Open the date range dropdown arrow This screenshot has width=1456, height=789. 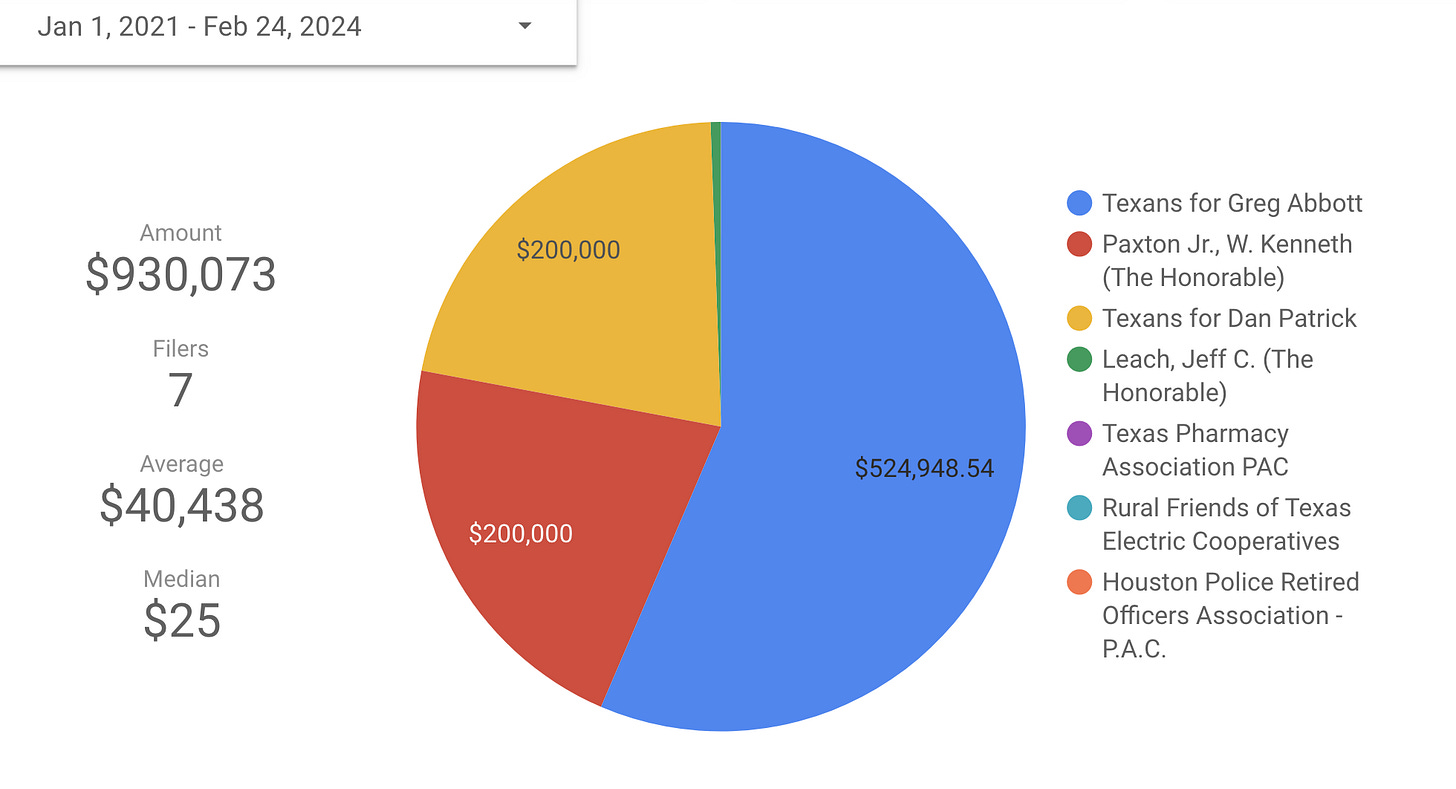click(525, 26)
